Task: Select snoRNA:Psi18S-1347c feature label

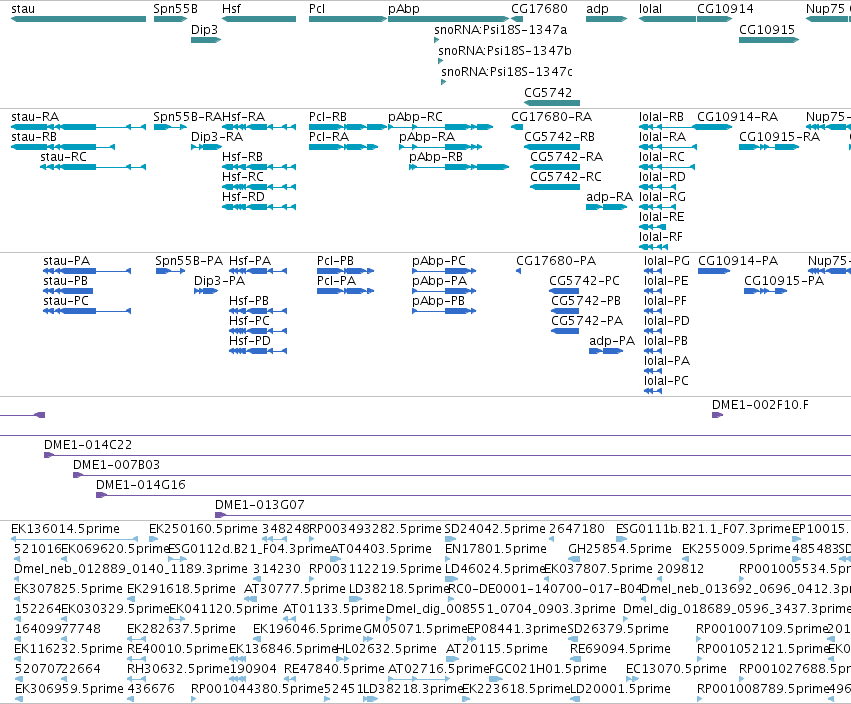Action: (507, 71)
